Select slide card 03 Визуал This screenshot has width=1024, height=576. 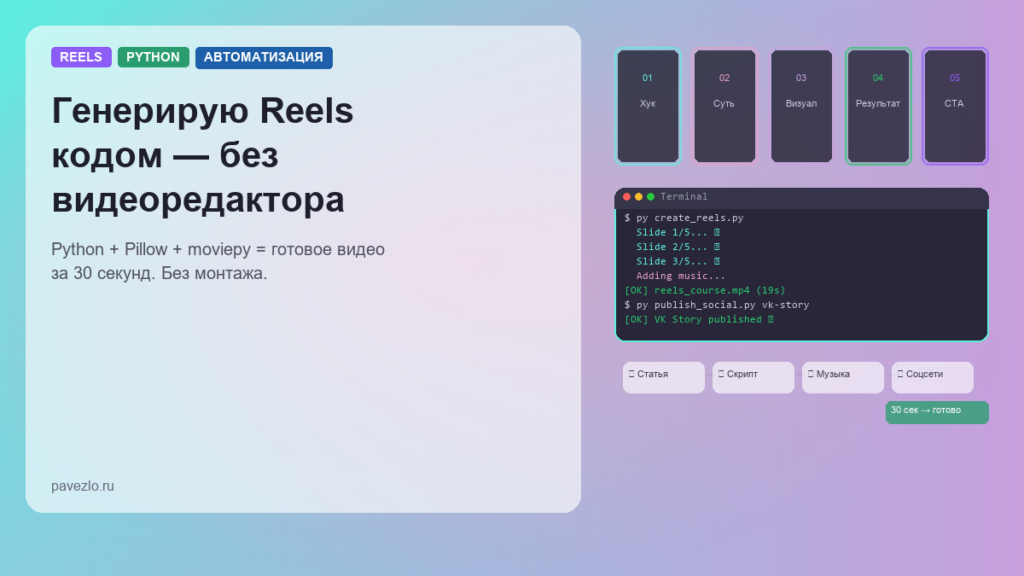click(x=801, y=106)
